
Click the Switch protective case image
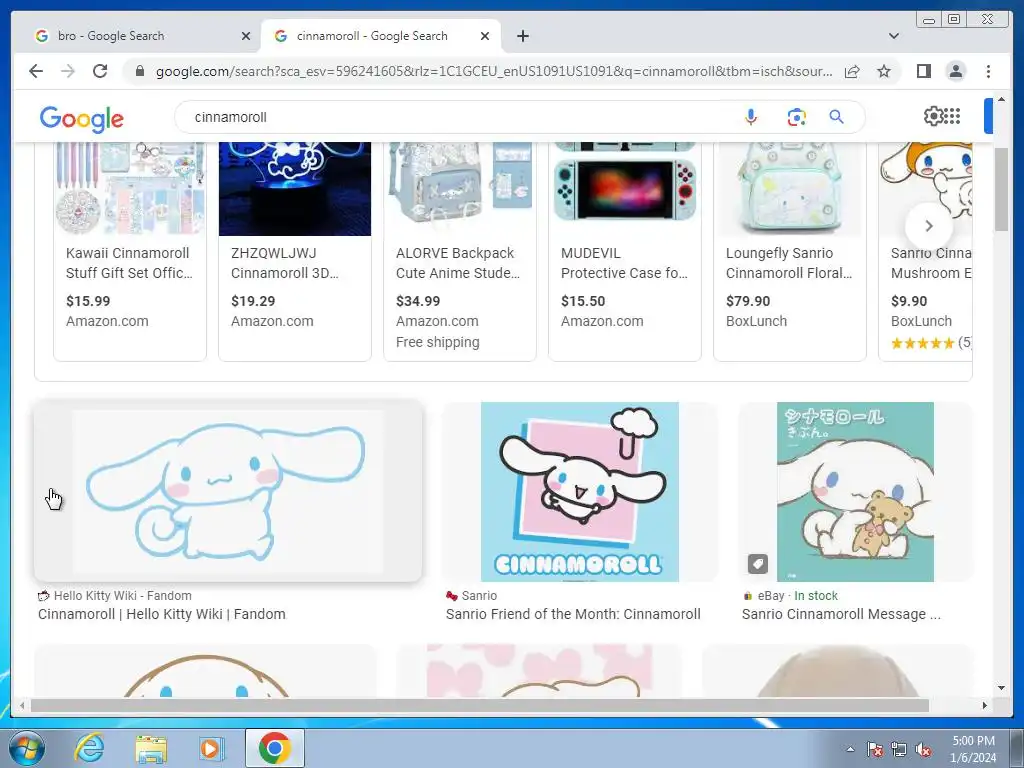click(625, 189)
